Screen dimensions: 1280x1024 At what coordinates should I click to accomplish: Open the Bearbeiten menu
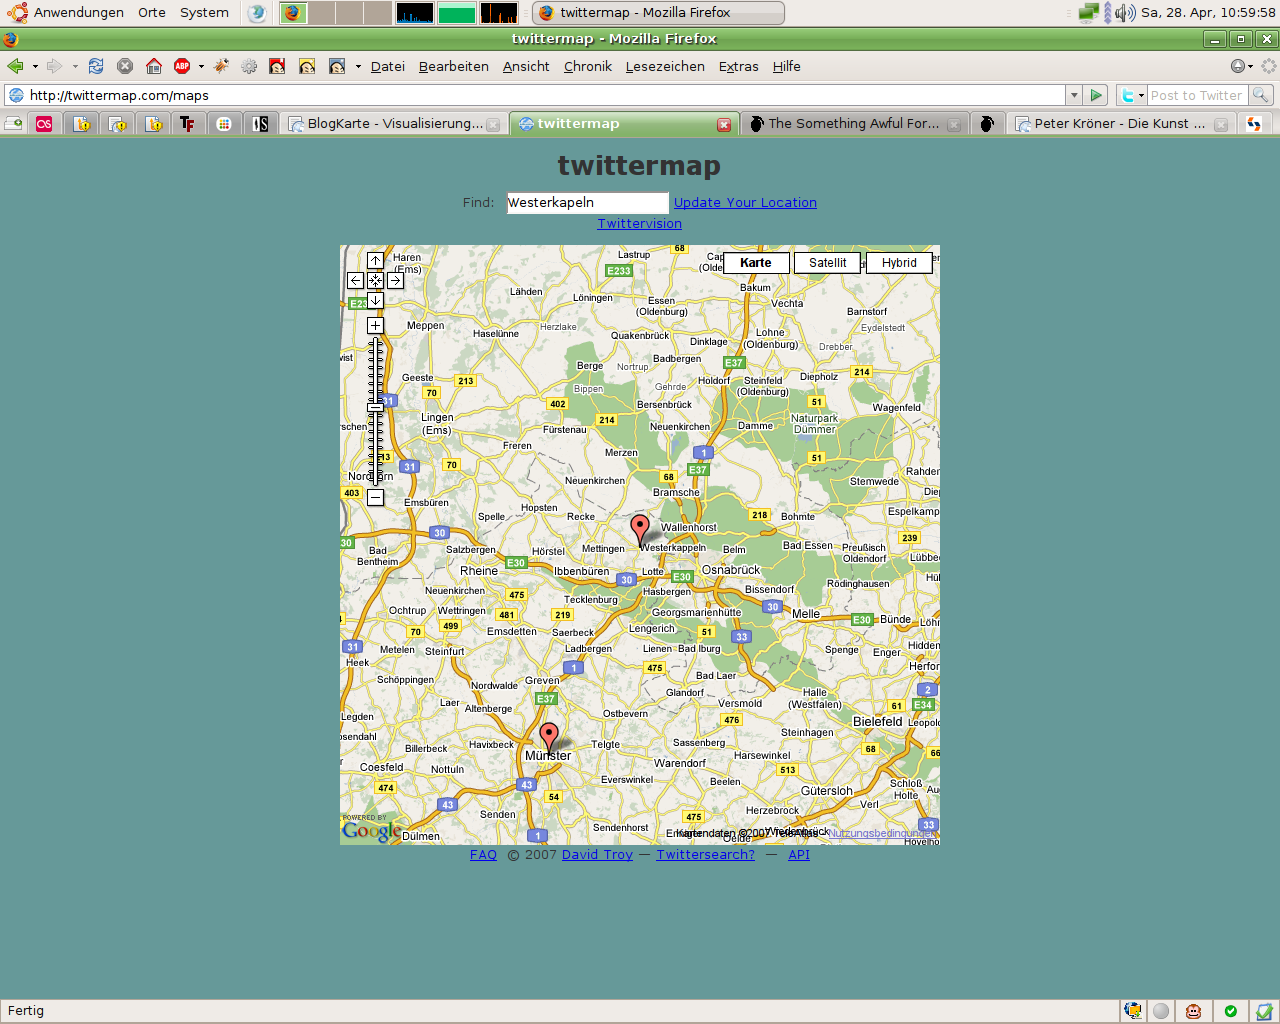click(454, 66)
